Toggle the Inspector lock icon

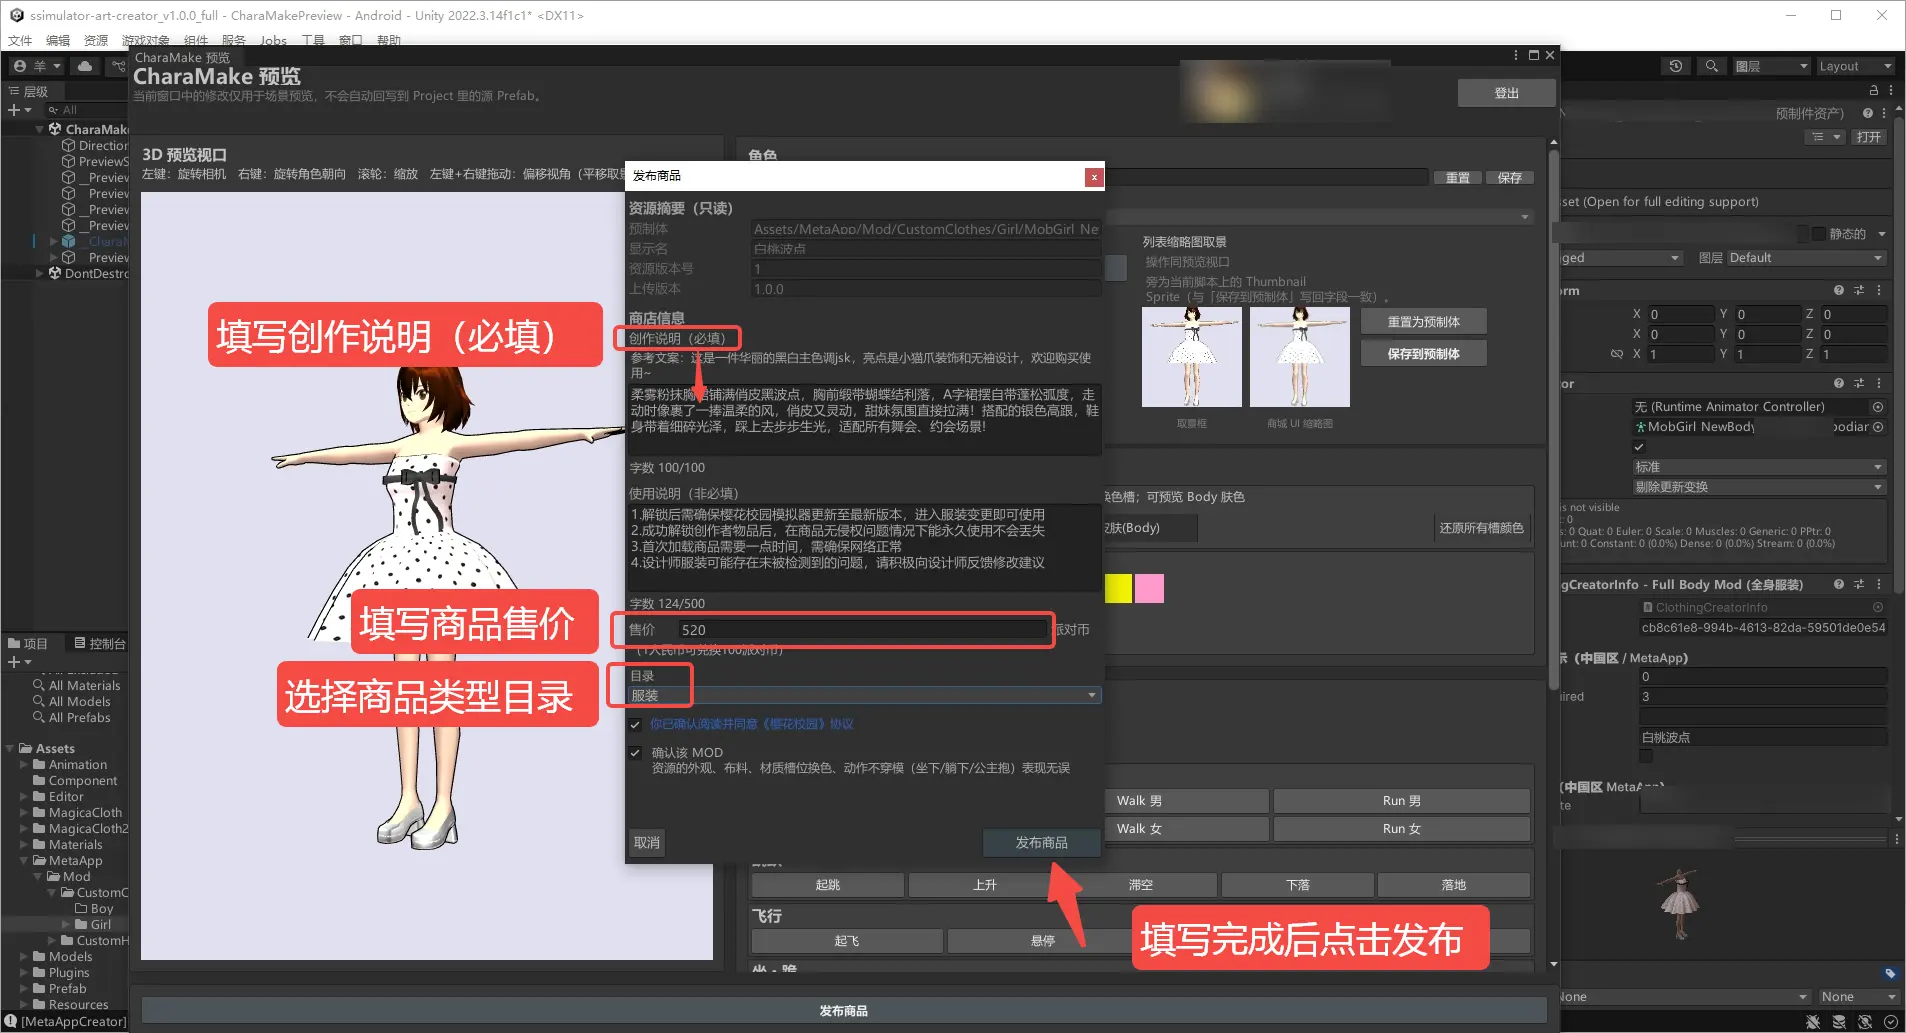[x=1873, y=90]
